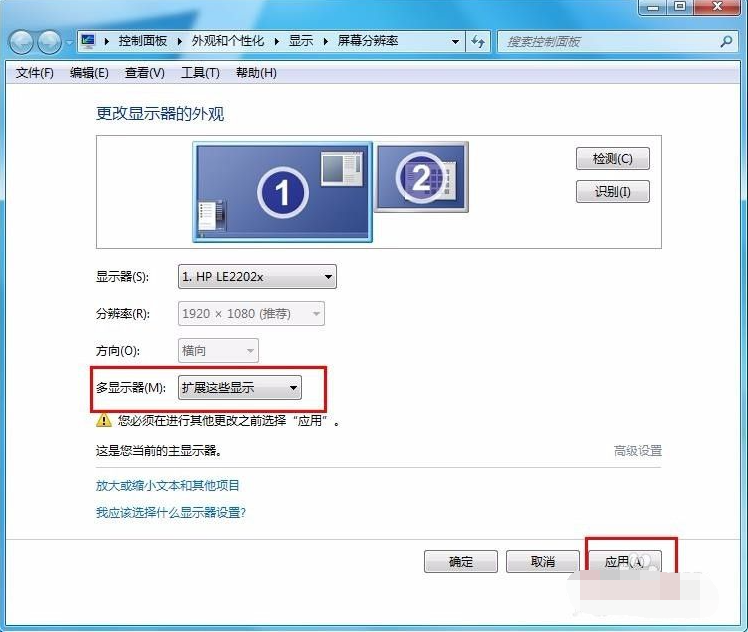
Task: Open the 文件(F) menu
Action: [35, 73]
